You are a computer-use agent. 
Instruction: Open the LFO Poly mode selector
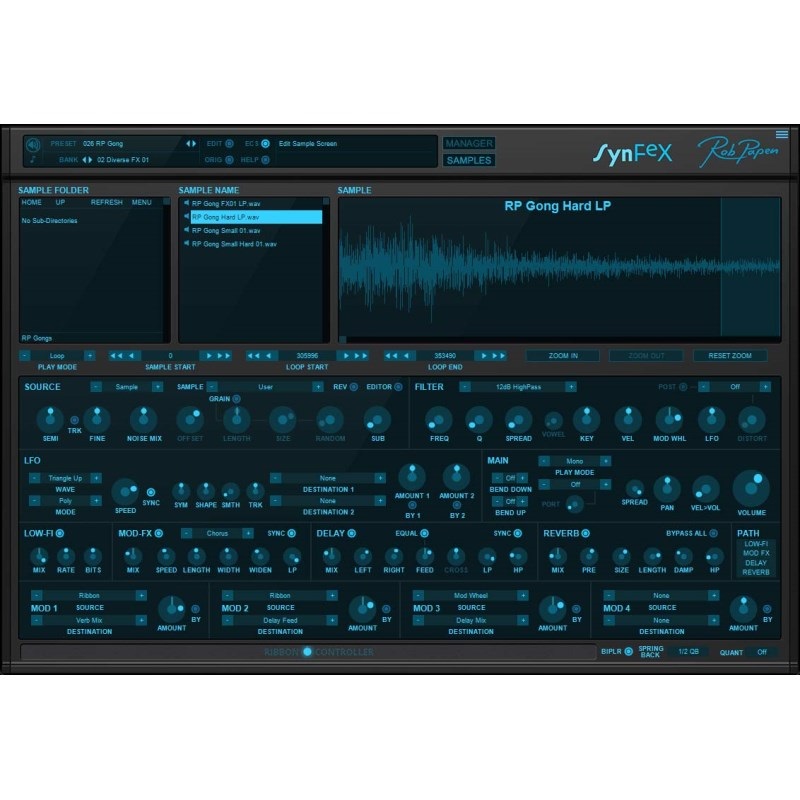(65, 501)
